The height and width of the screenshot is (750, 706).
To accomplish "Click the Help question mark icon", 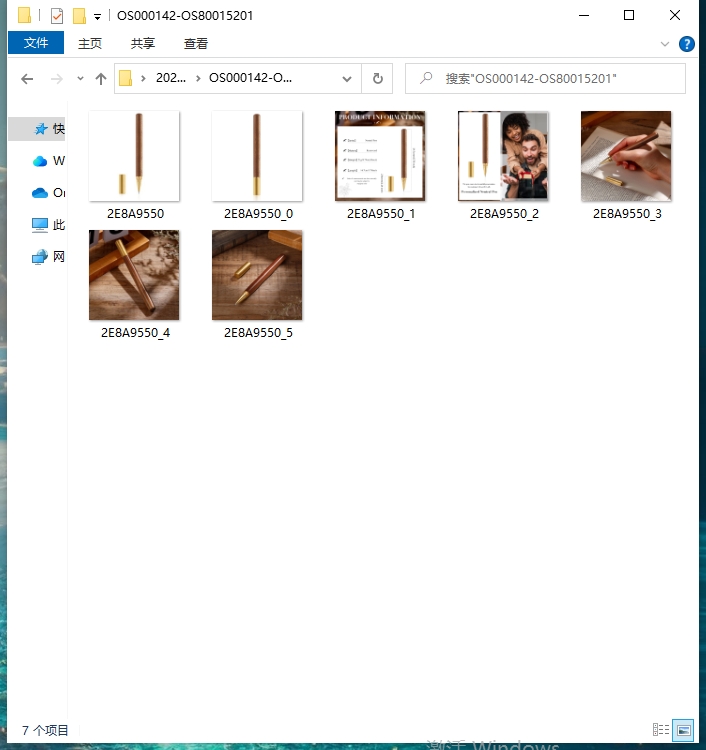I will [x=687, y=44].
